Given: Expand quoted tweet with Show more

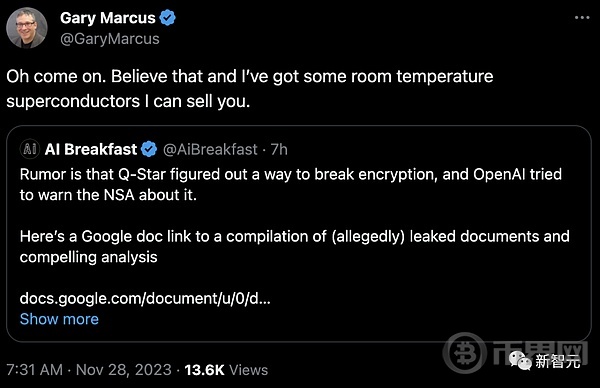Looking at the screenshot, I should click(x=59, y=319).
